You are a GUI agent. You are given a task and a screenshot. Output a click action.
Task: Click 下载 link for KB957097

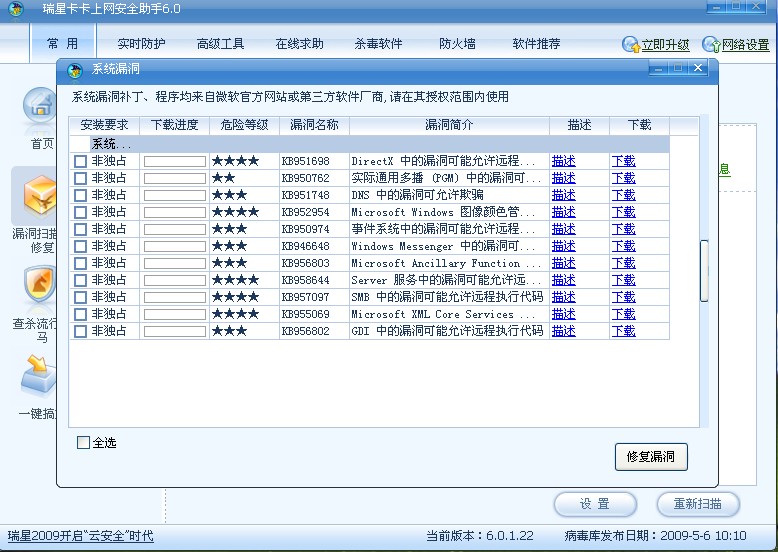coord(623,297)
